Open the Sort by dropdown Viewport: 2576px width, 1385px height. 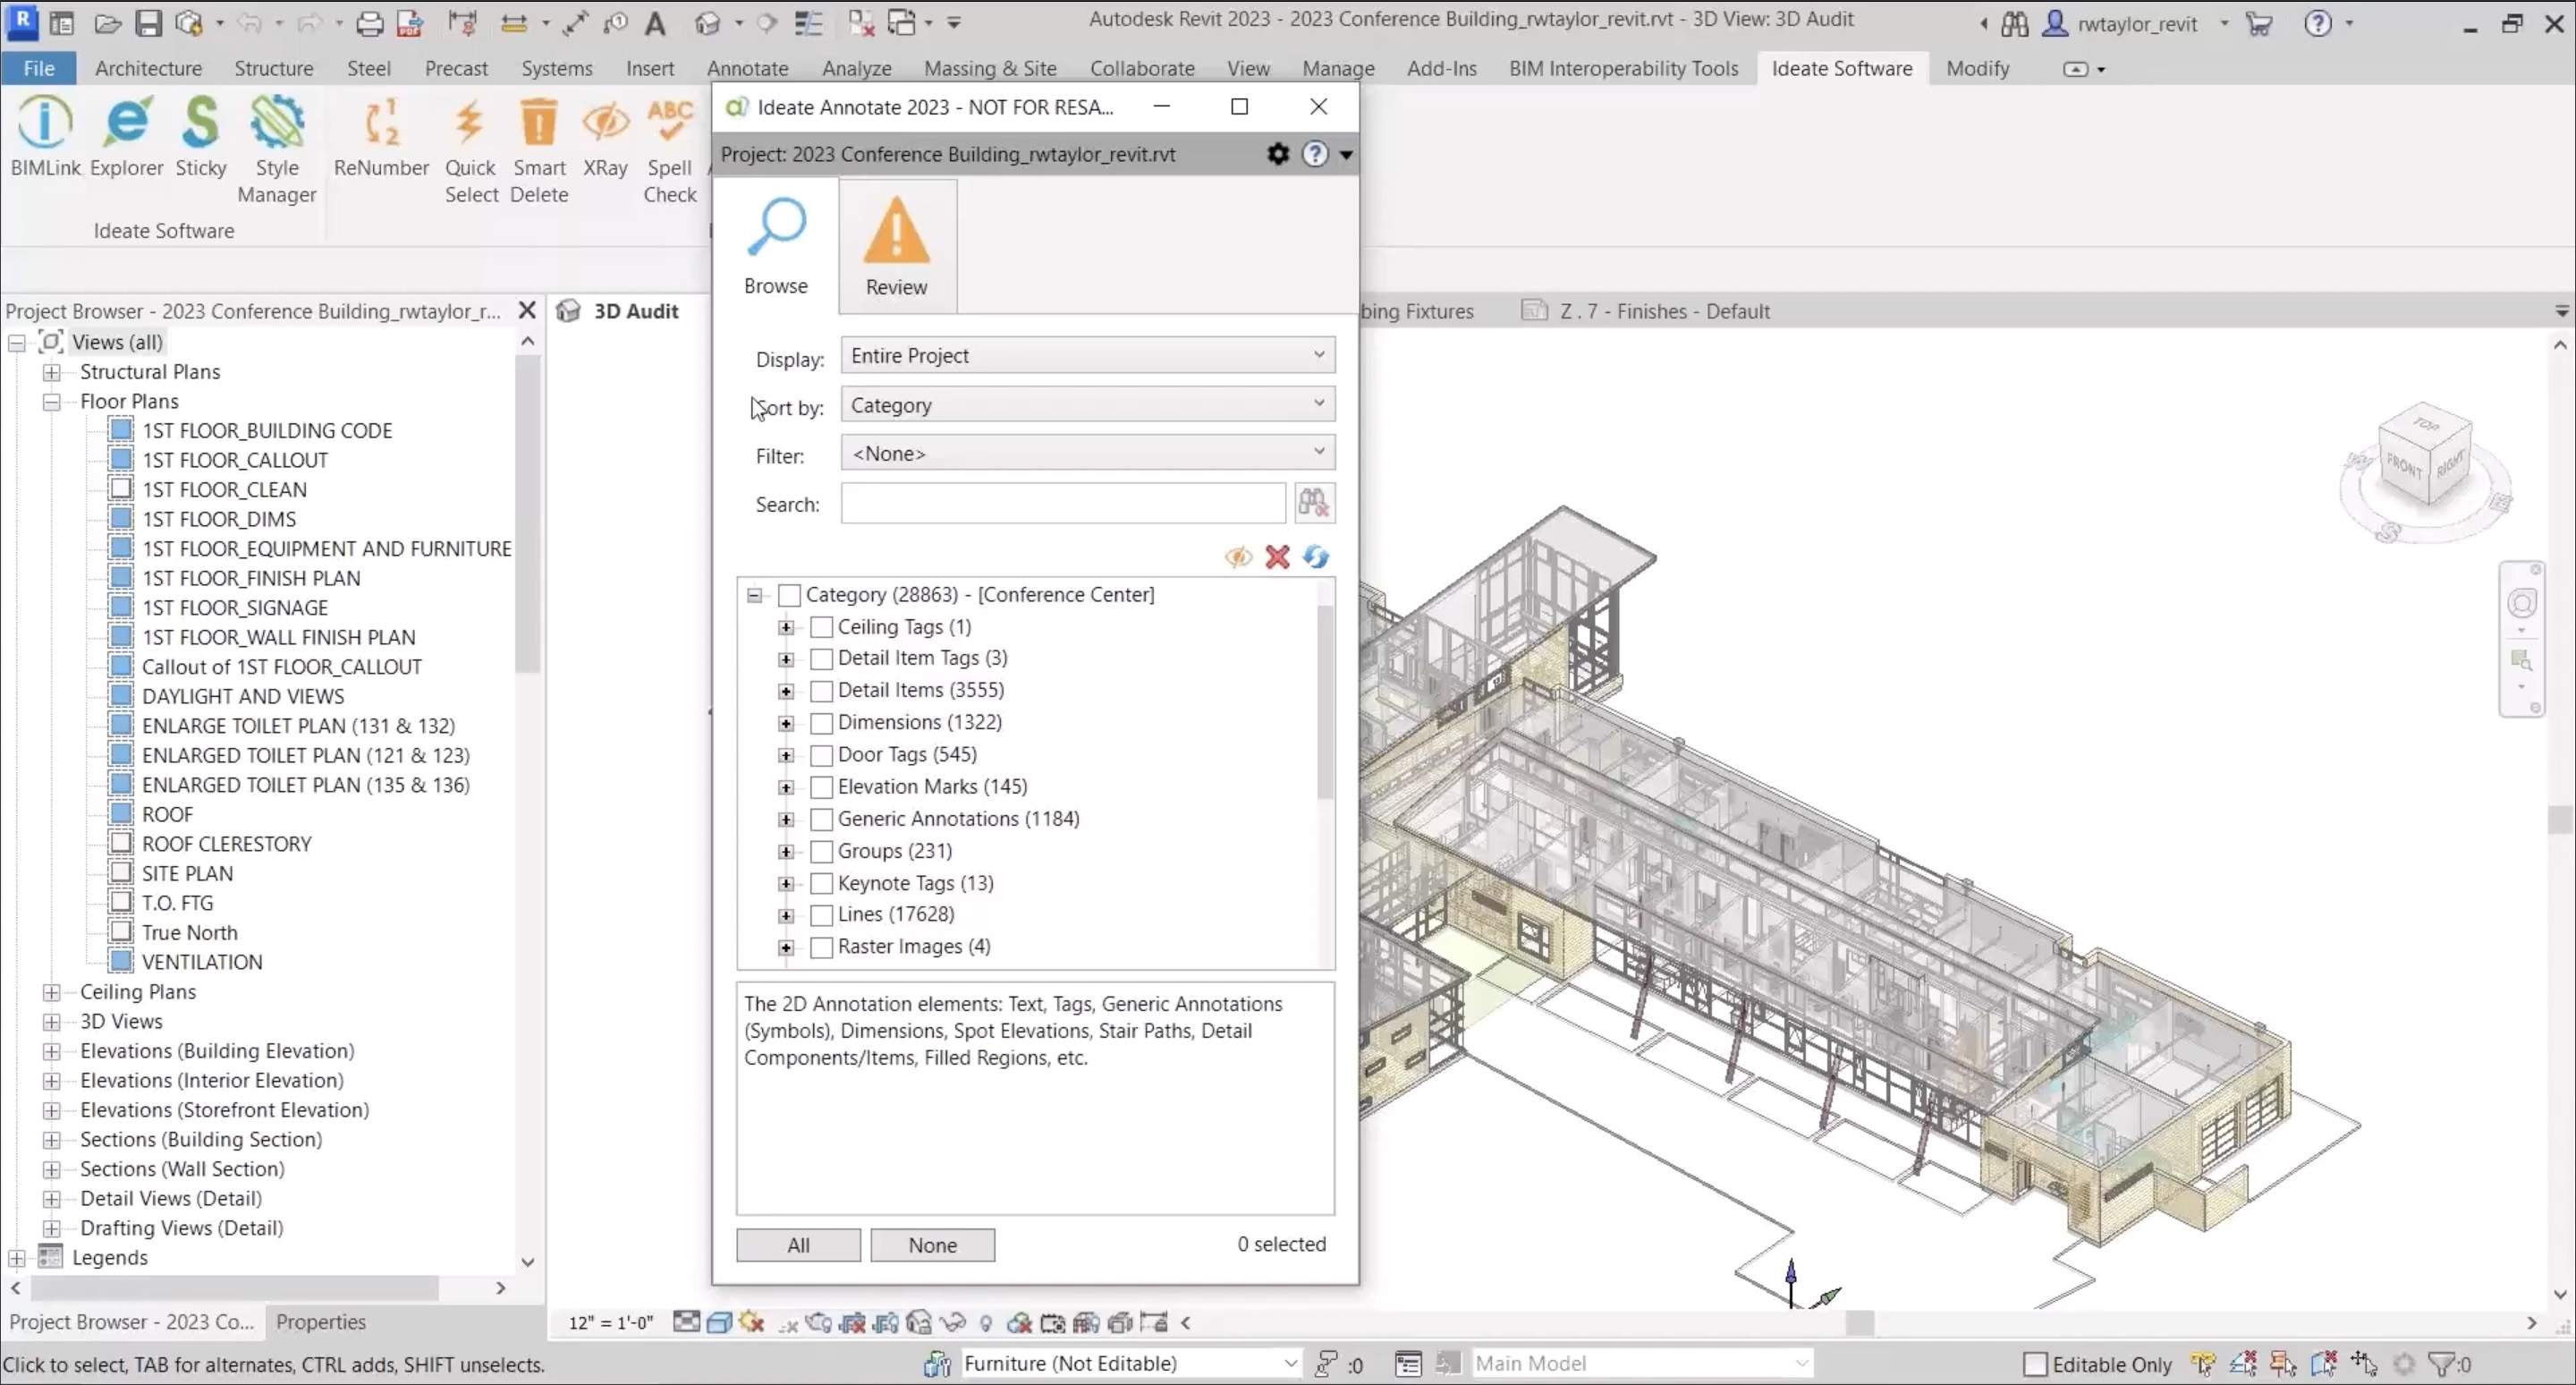1087,405
